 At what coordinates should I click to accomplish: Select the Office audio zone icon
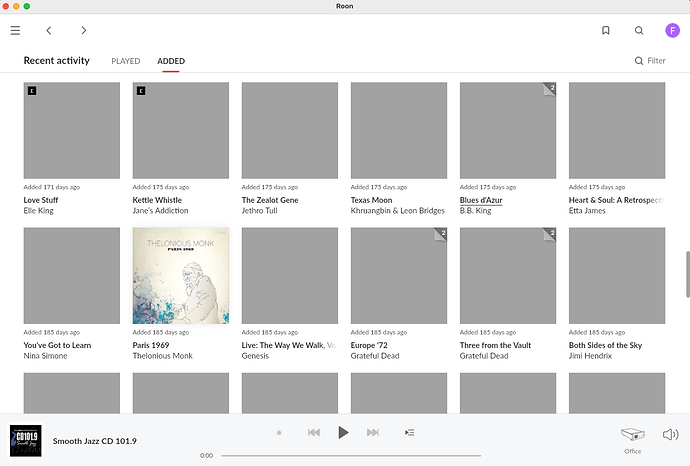[x=632, y=434]
